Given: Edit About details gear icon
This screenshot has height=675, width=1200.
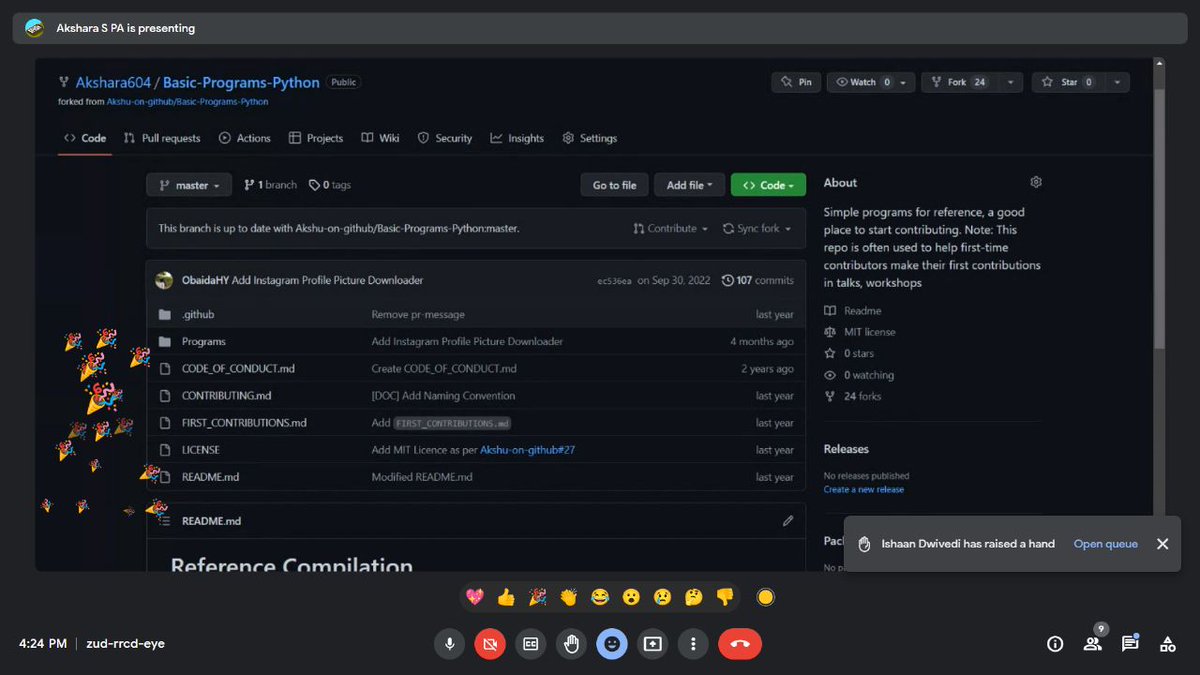Looking at the screenshot, I should (x=1036, y=182).
